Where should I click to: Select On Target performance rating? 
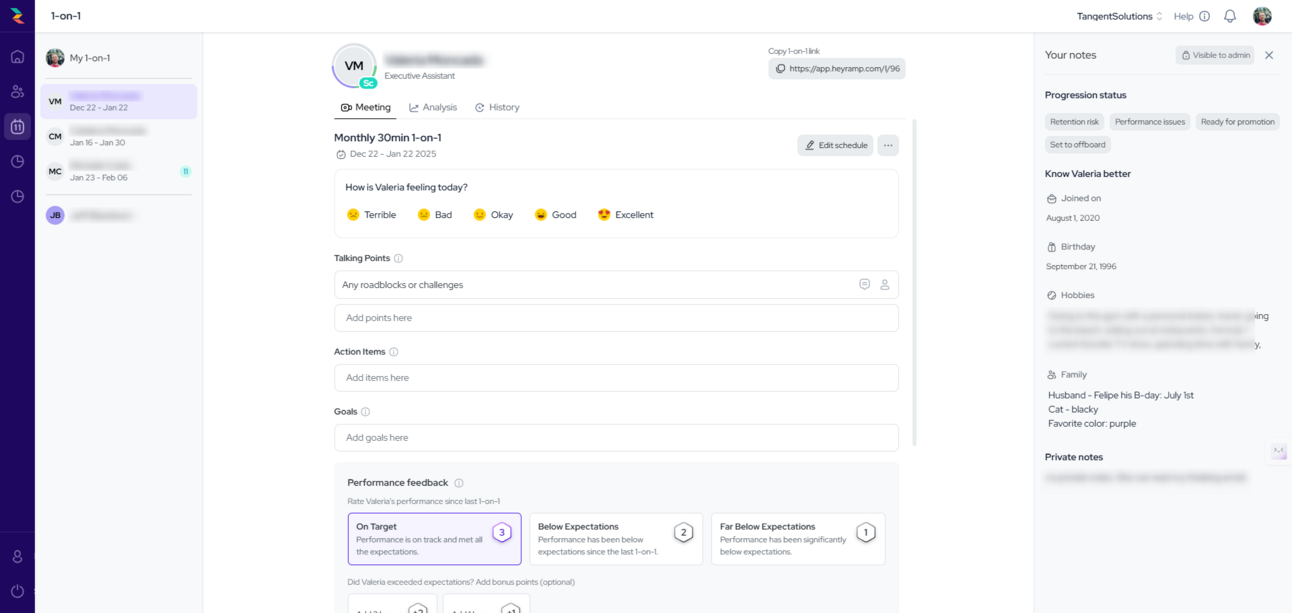(434, 539)
